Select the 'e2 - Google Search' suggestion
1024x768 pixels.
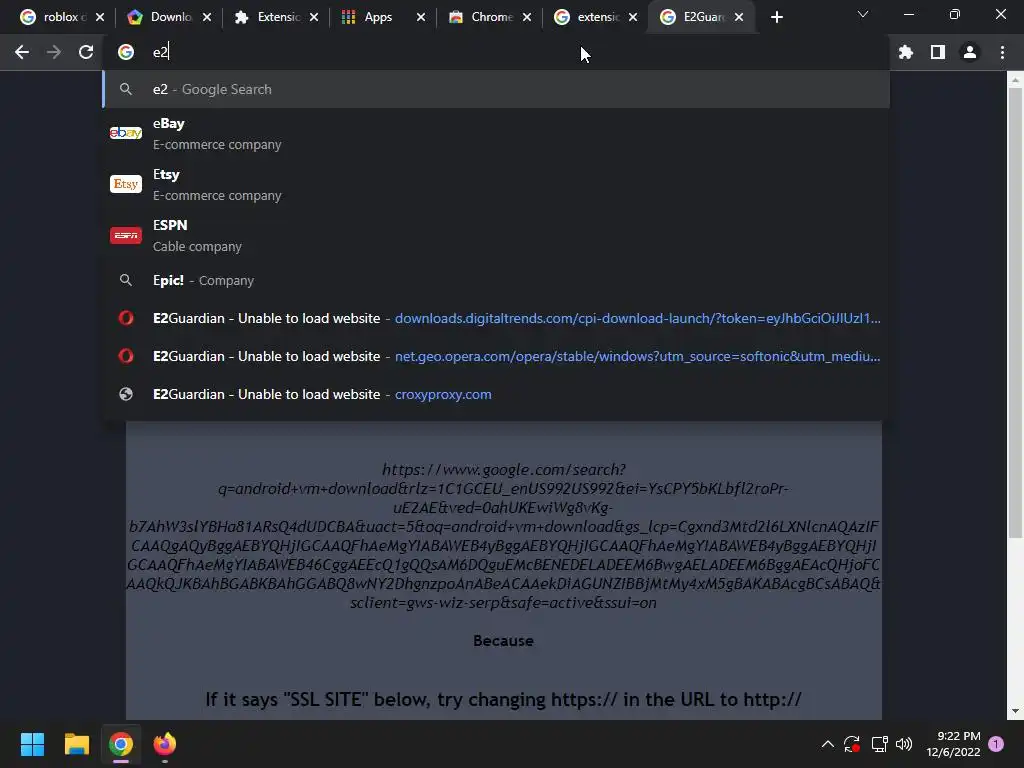(496, 89)
